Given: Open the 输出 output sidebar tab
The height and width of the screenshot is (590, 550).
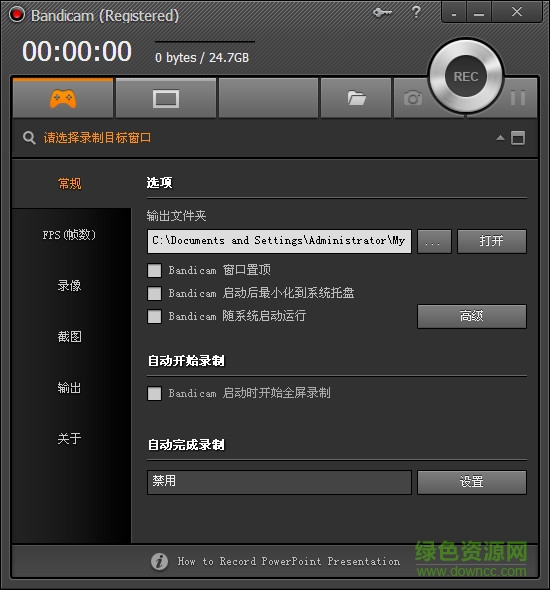Looking at the screenshot, I should (x=69, y=388).
